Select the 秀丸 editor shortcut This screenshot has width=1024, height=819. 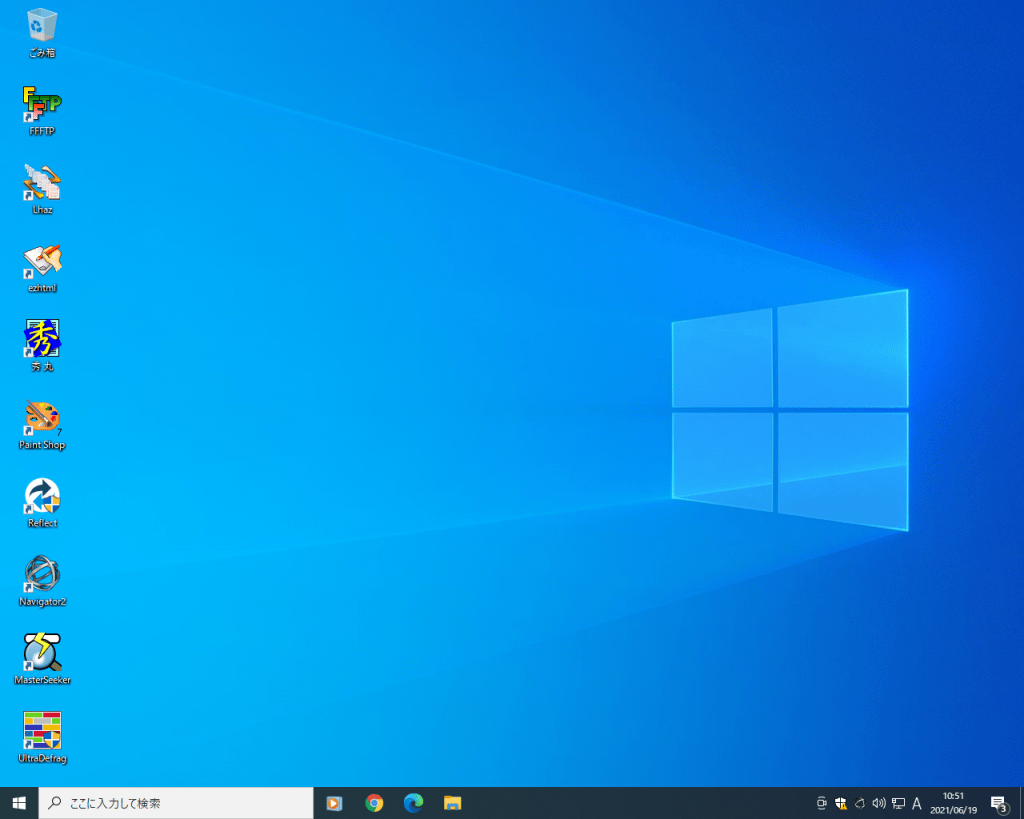tap(42, 346)
